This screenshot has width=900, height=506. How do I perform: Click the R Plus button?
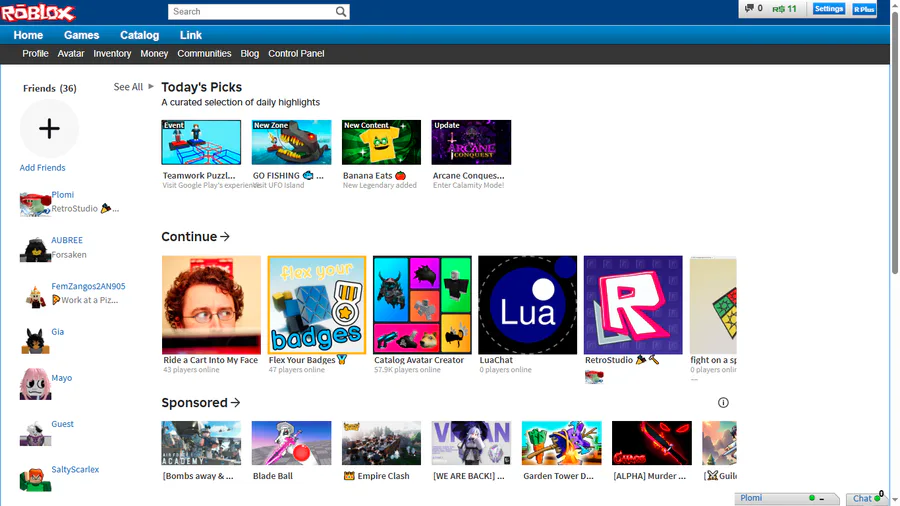point(864,9)
